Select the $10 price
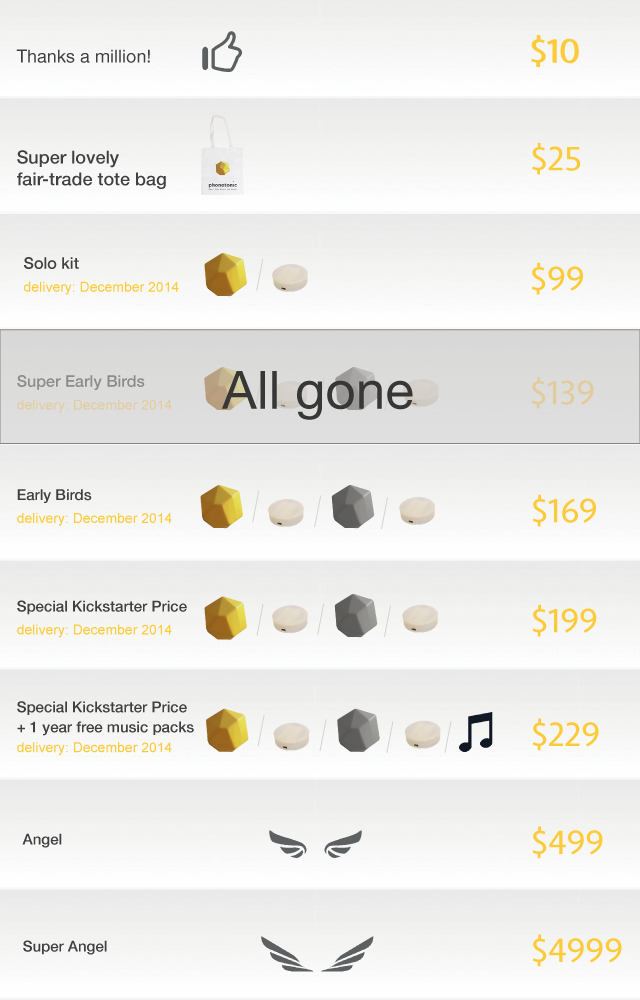Screen dimensions: 640x1000 pyautogui.click(x=555, y=51)
